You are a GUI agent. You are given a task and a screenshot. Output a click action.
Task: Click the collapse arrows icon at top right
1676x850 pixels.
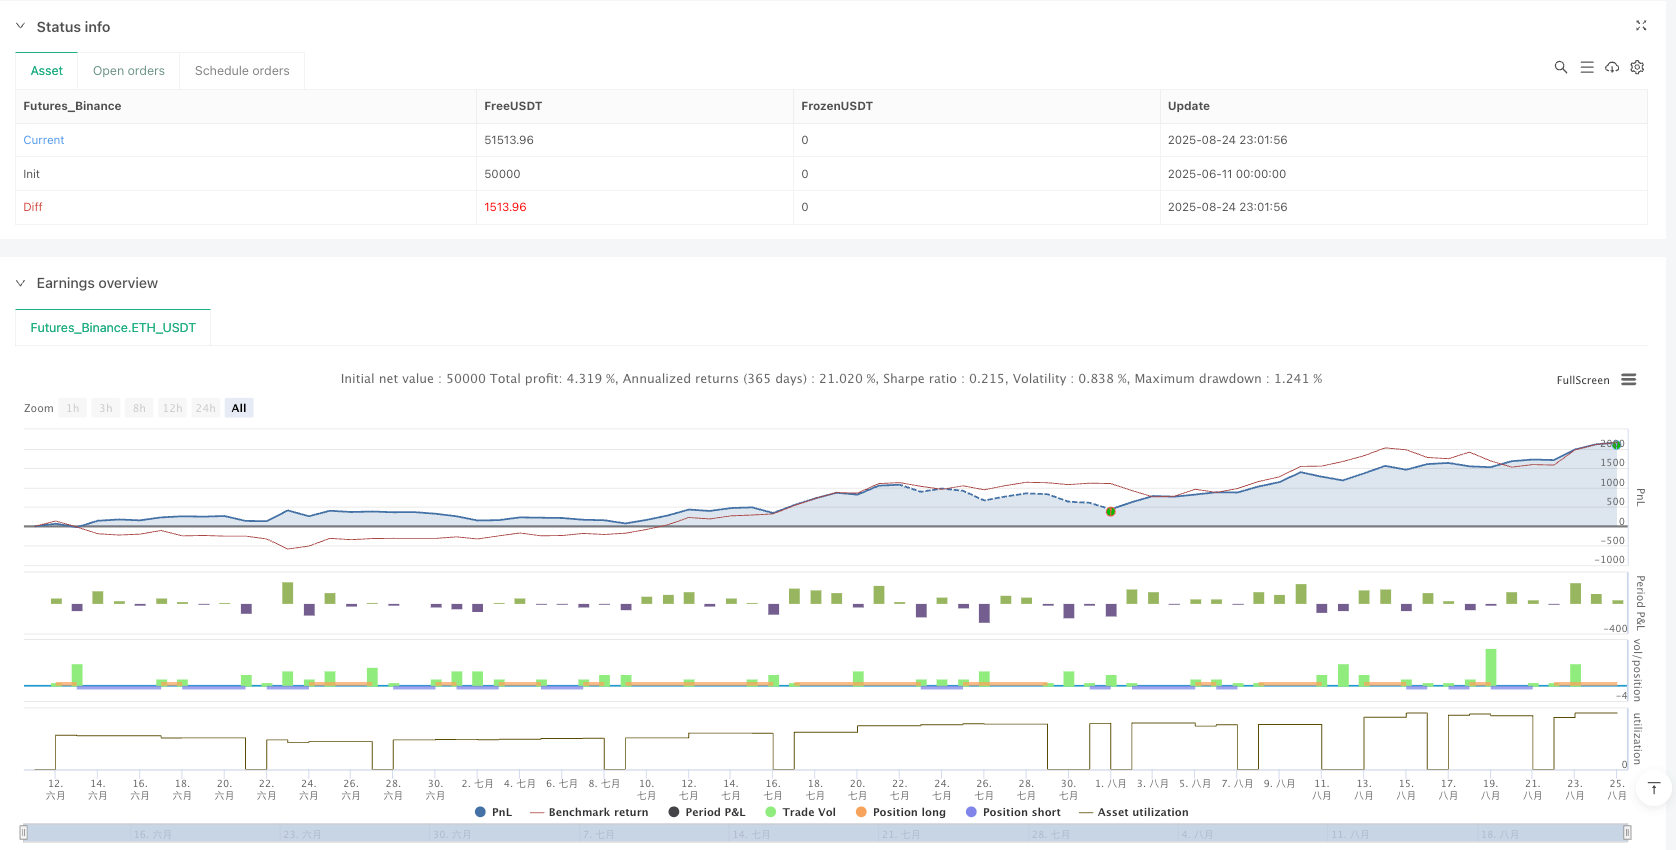[1641, 26]
